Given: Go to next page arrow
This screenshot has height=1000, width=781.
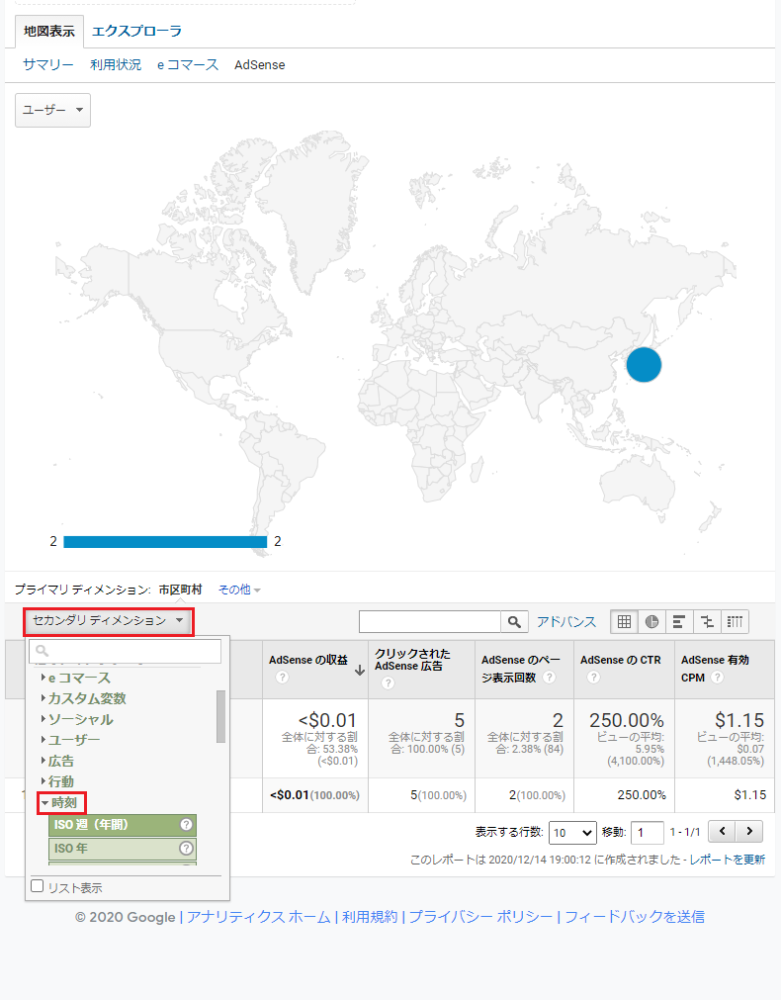Looking at the screenshot, I should pyautogui.click(x=750, y=831).
